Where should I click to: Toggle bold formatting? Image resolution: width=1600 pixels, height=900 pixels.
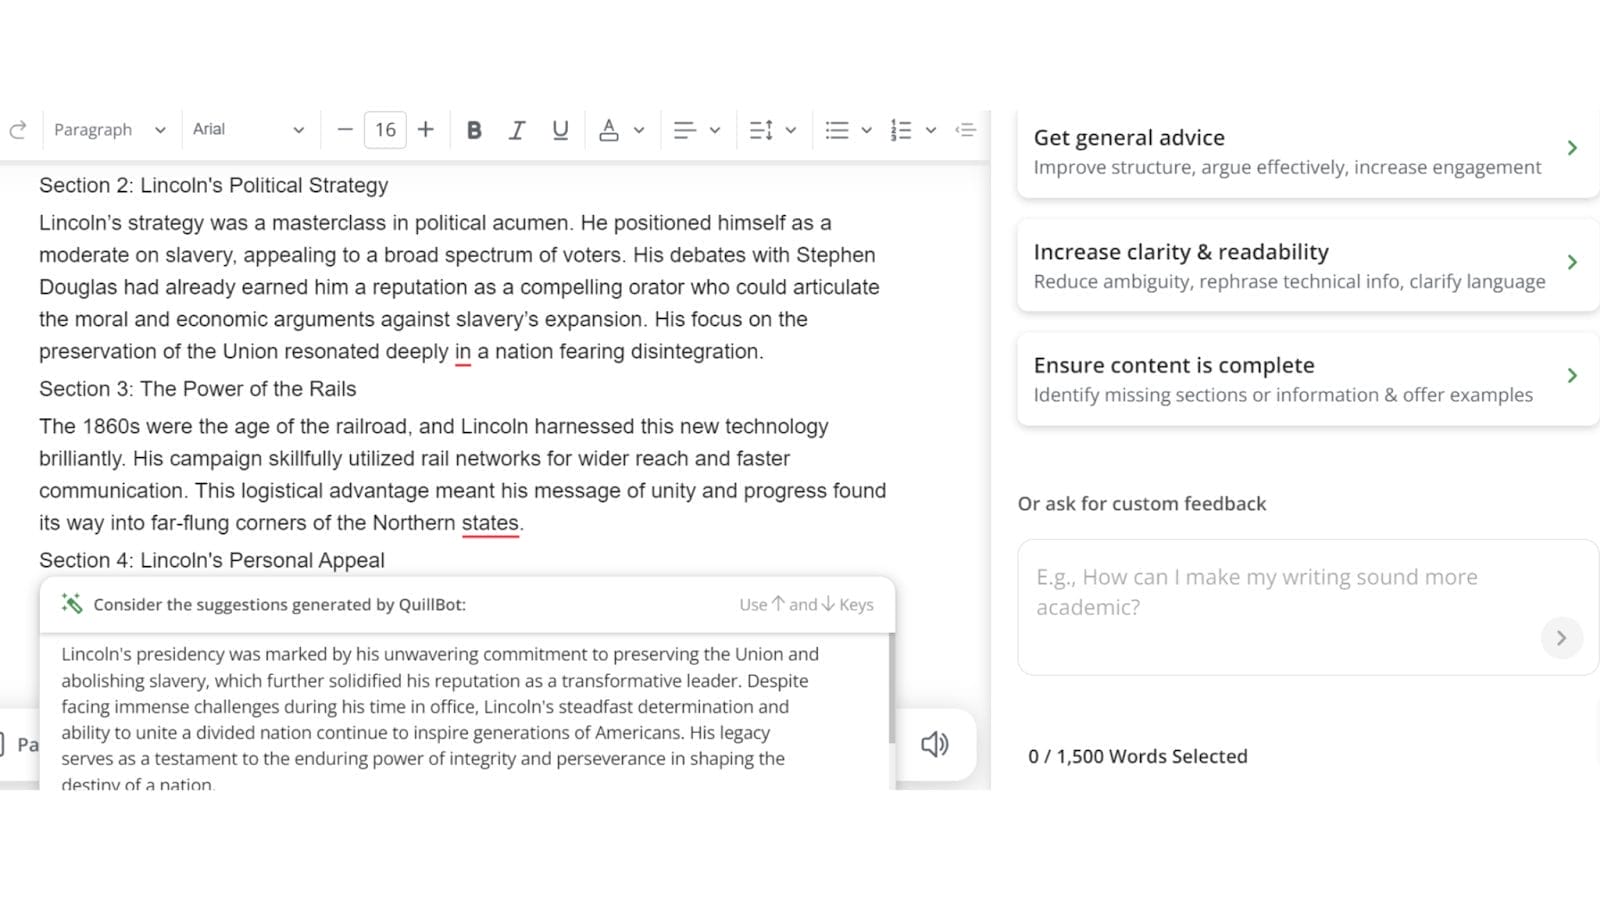pyautogui.click(x=474, y=129)
